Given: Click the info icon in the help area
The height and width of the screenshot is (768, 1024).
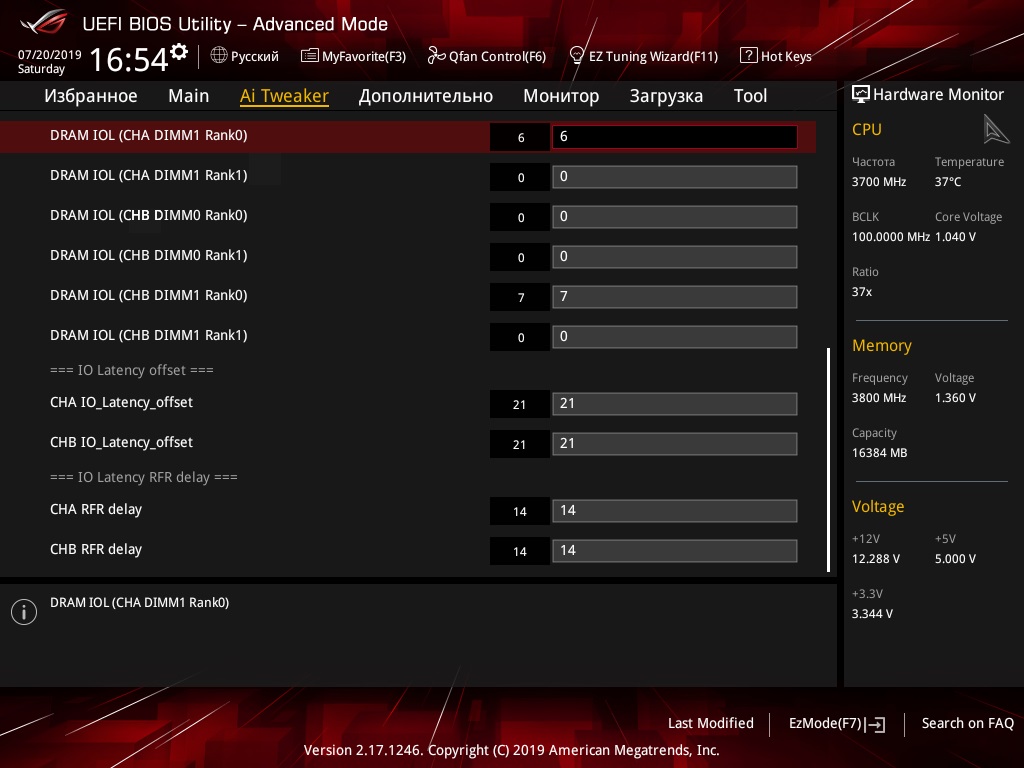Looking at the screenshot, I should click(x=24, y=612).
